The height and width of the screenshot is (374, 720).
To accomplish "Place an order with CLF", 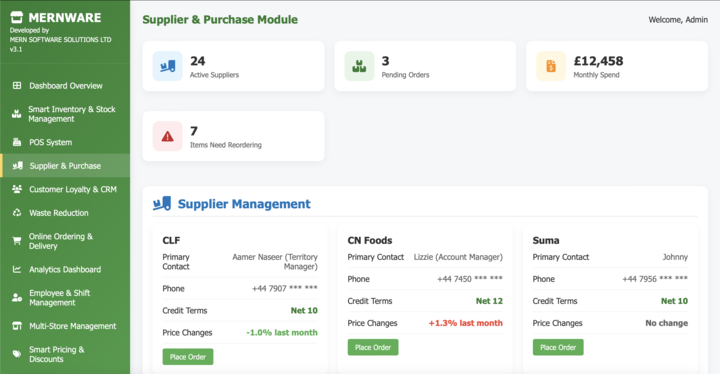I will coord(188,357).
